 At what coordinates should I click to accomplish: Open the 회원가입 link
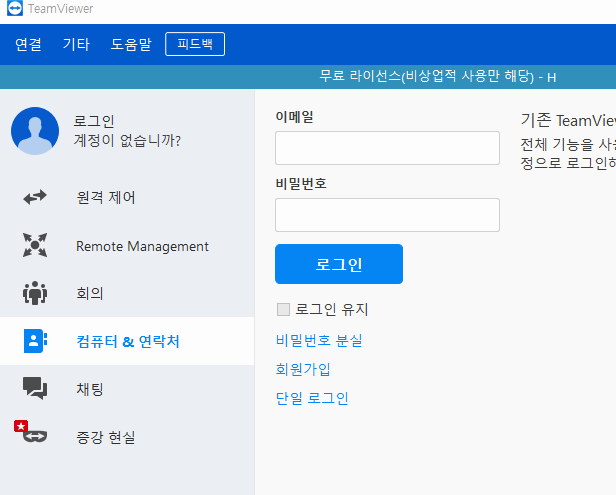[x=303, y=369]
